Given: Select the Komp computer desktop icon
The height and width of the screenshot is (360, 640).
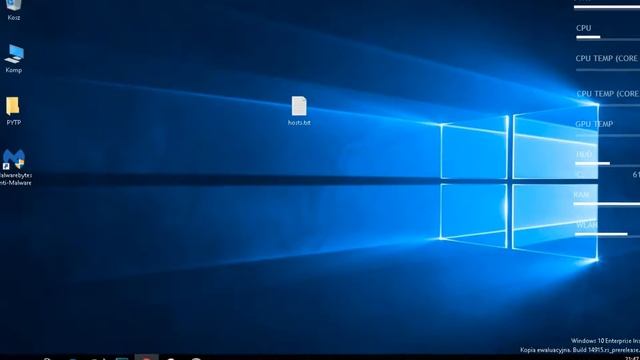Looking at the screenshot, I should click(x=13, y=59).
